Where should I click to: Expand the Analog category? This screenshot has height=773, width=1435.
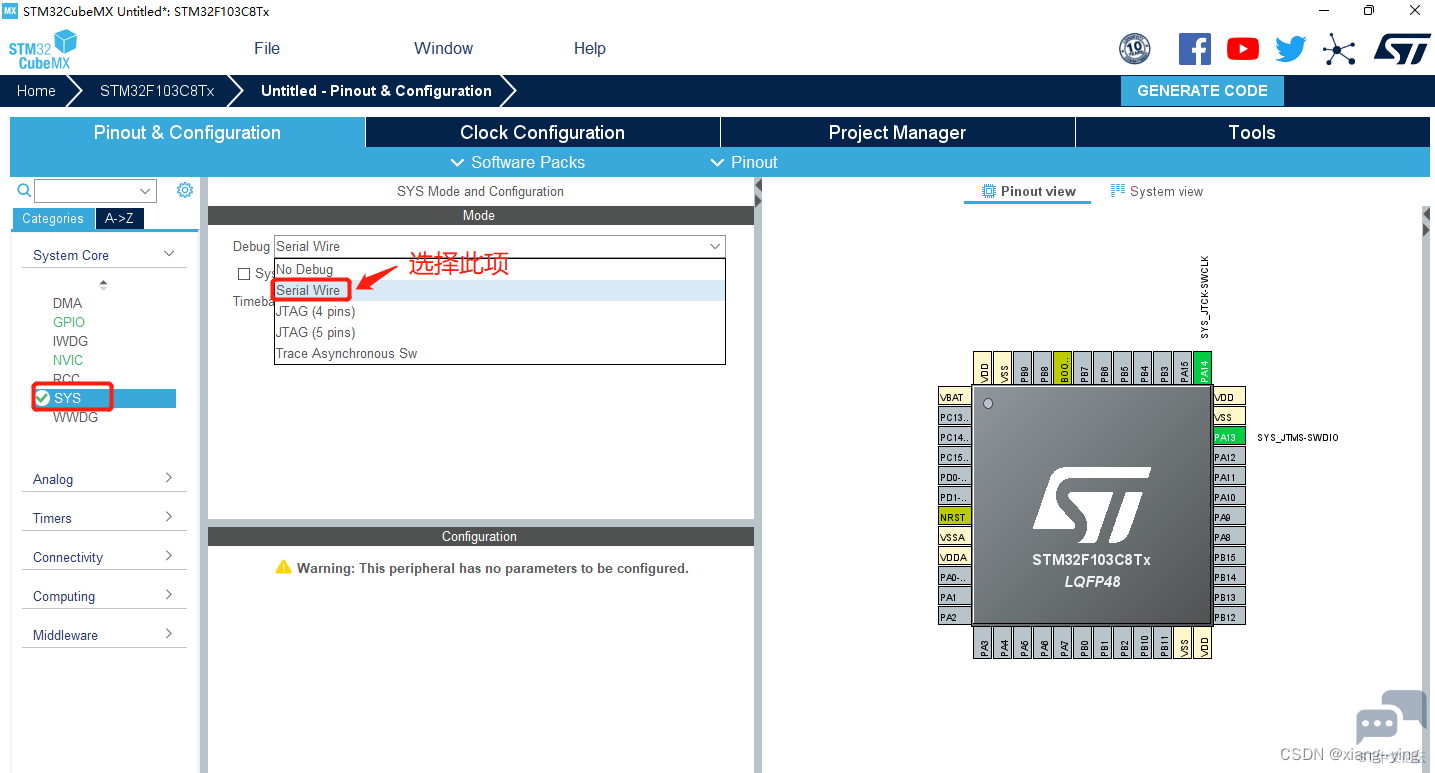[x=104, y=479]
